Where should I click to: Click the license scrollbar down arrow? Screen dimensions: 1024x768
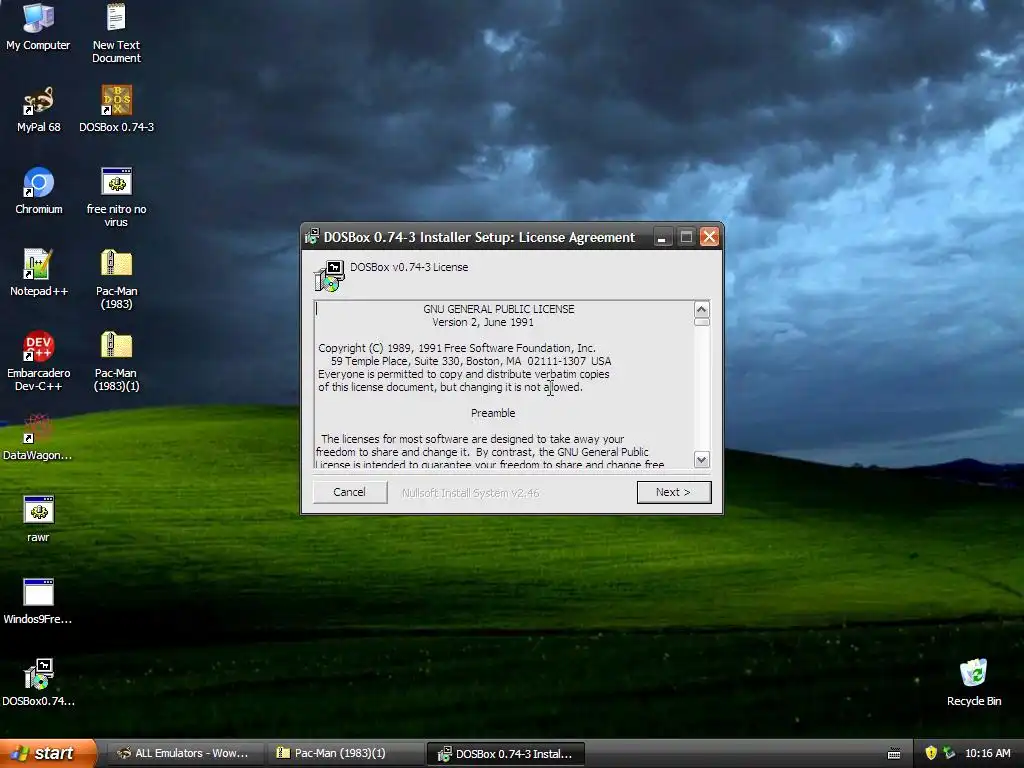click(x=701, y=459)
